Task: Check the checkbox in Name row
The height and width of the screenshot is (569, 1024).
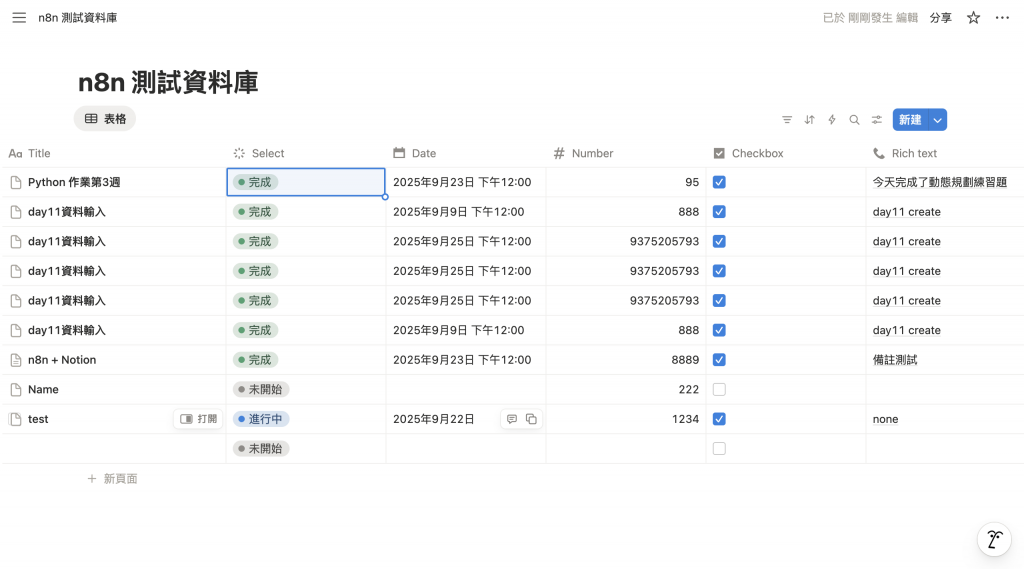Action: click(719, 389)
